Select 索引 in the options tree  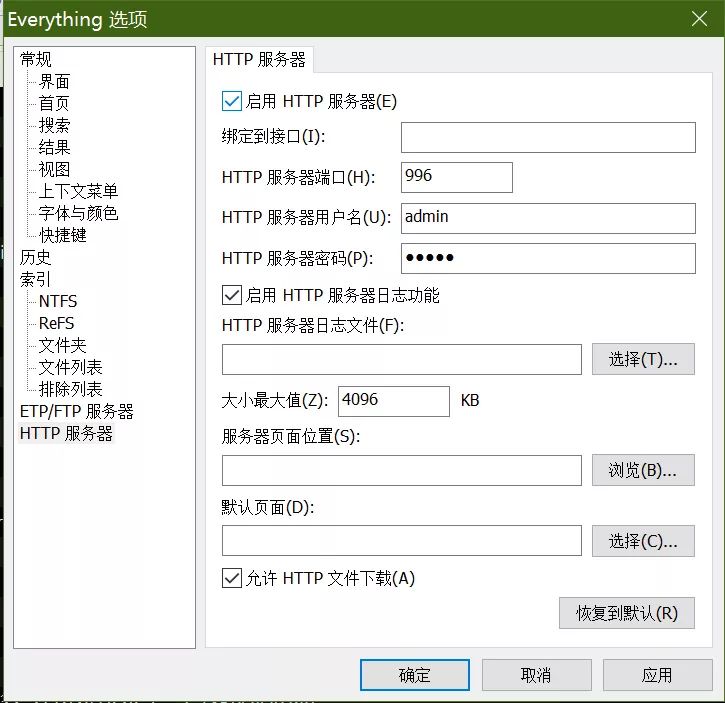[36, 279]
